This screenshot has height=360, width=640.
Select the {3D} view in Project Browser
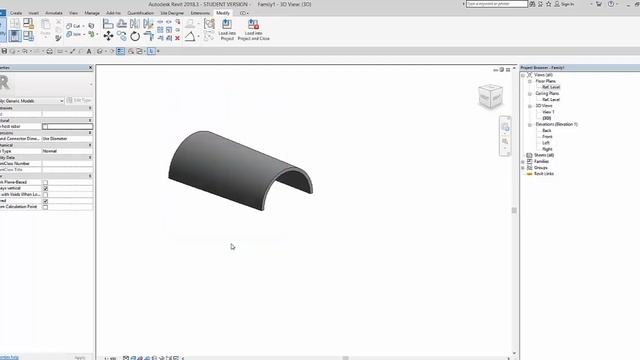547,118
